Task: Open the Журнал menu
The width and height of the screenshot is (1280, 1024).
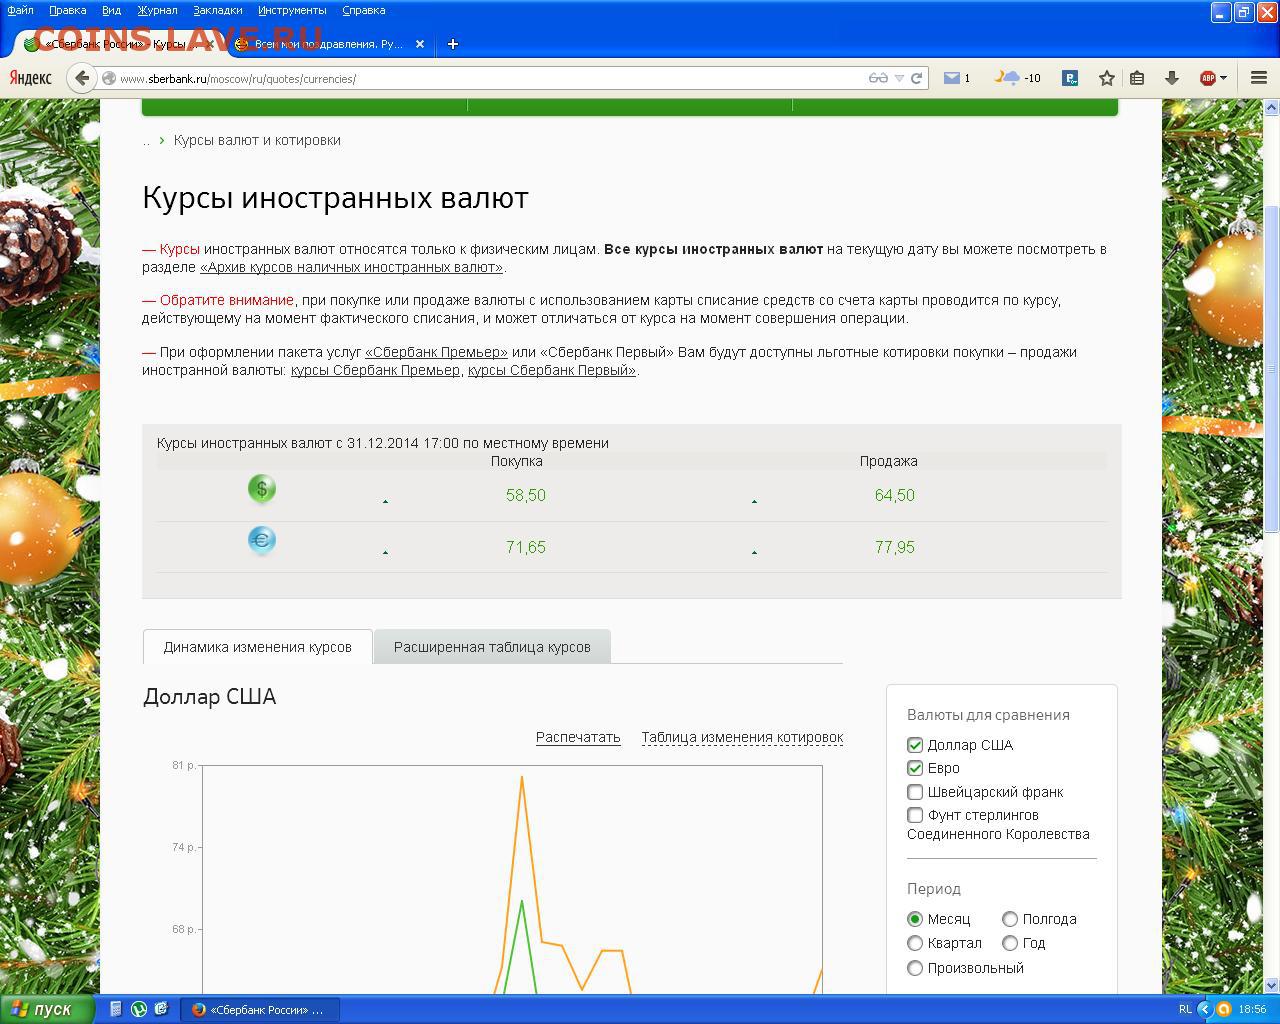Action: click(x=157, y=10)
